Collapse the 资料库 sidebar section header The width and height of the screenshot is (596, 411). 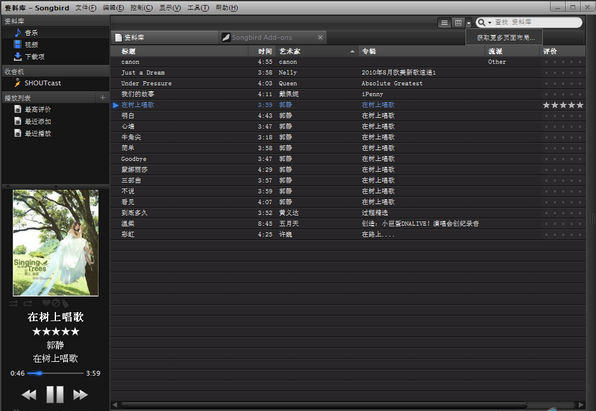[55, 21]
